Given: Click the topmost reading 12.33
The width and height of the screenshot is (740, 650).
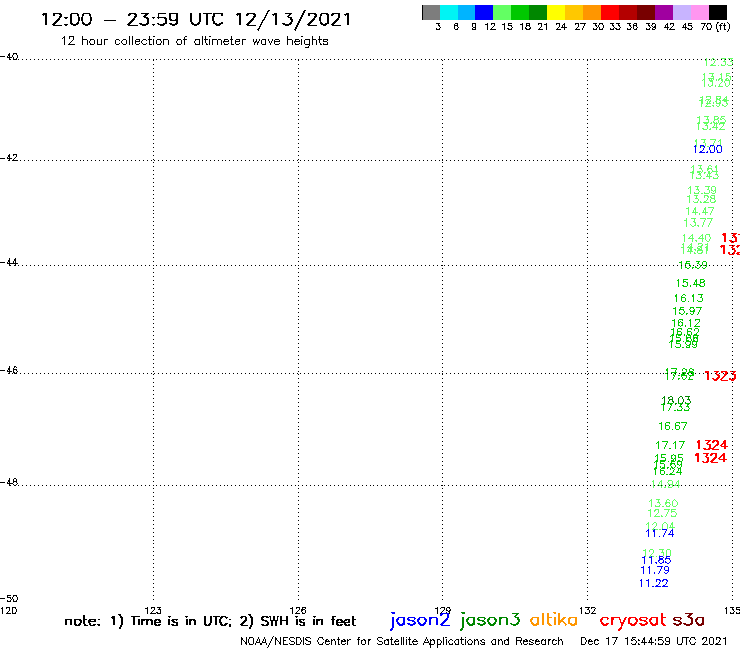Looking at the screenshot, I should coord(718,62).
